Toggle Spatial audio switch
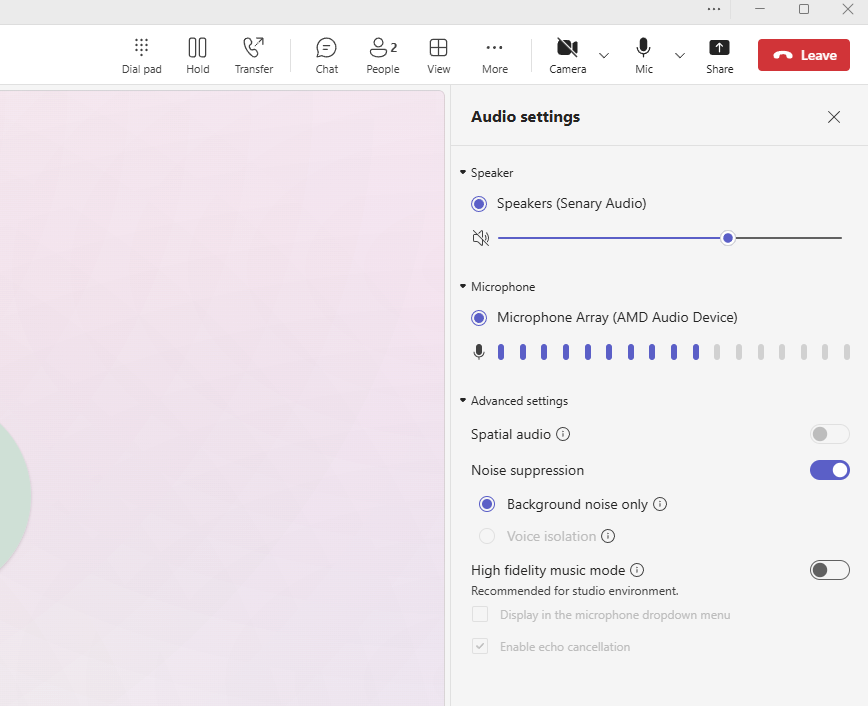868x706 pixels. coord(829,434)
